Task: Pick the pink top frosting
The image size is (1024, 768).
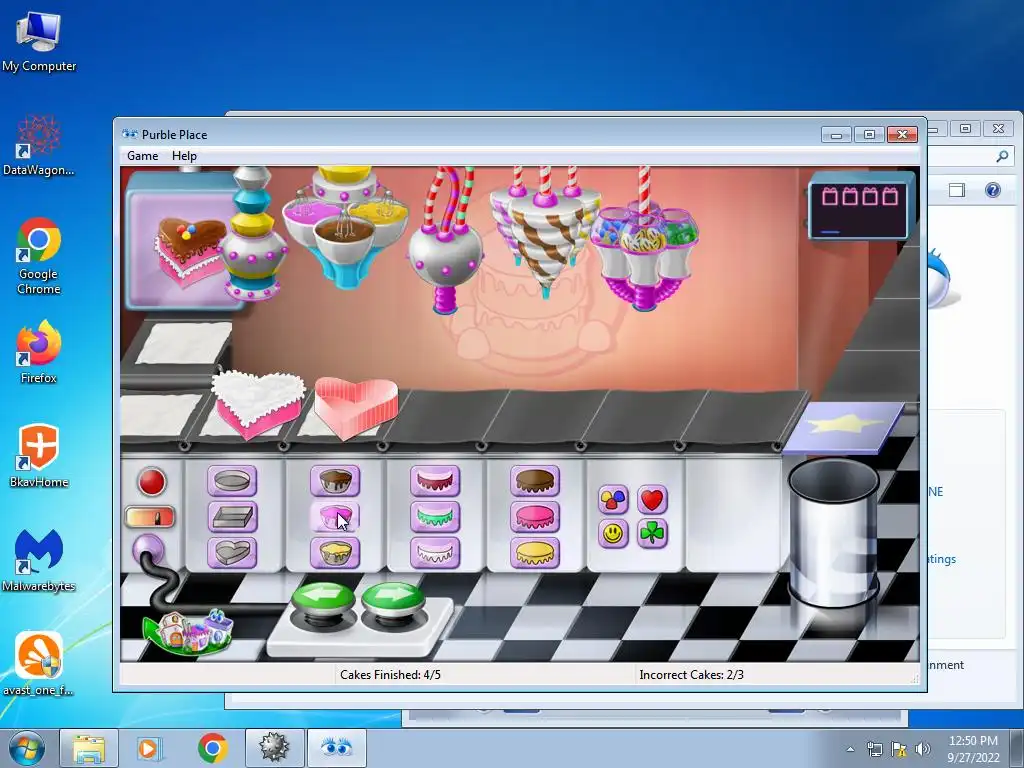Action: coord(535,517)
